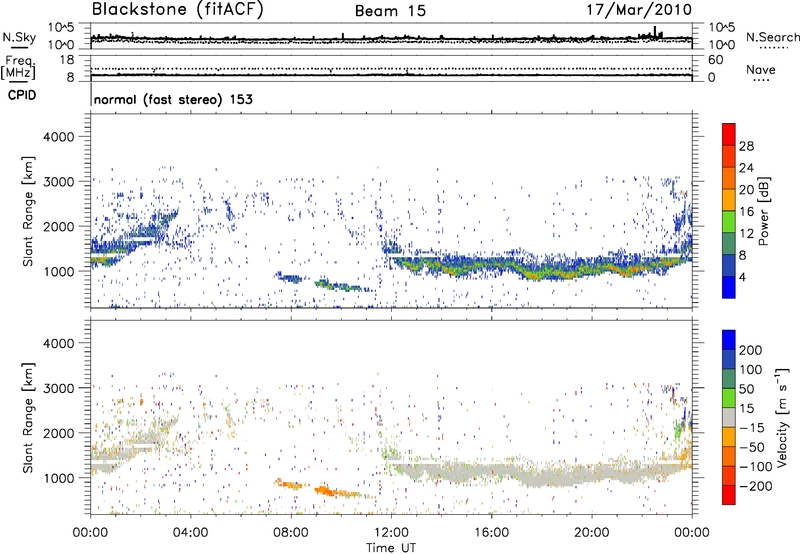This screenshot has width=800, height=554.
Task: Pick the red top segment of power color bar
Action: (729, 135)
